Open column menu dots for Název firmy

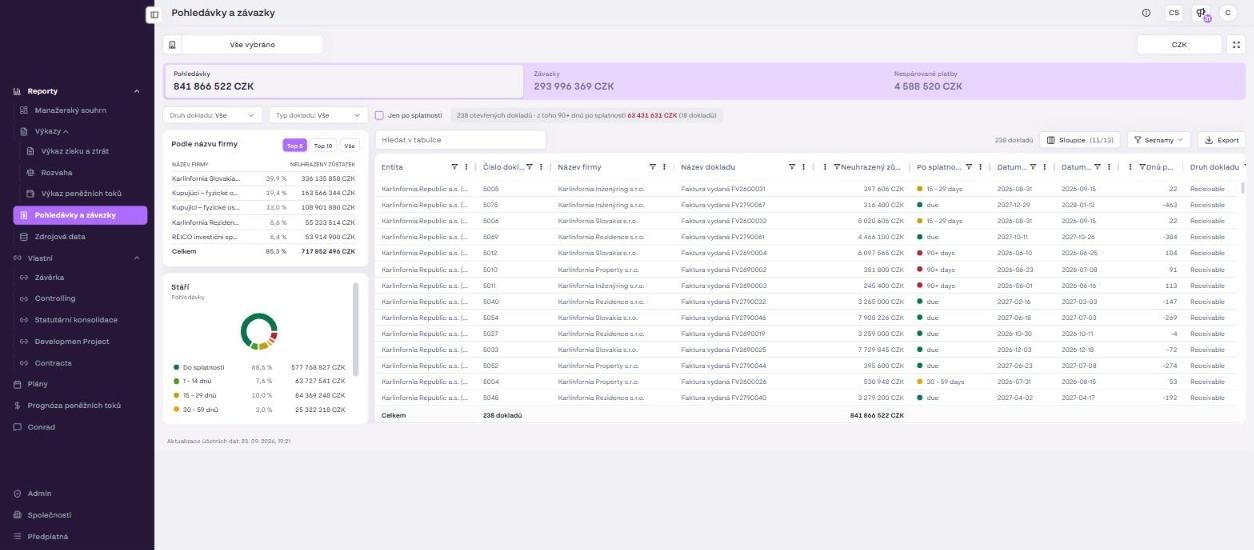pyautogui.click(x=664, y=167)
